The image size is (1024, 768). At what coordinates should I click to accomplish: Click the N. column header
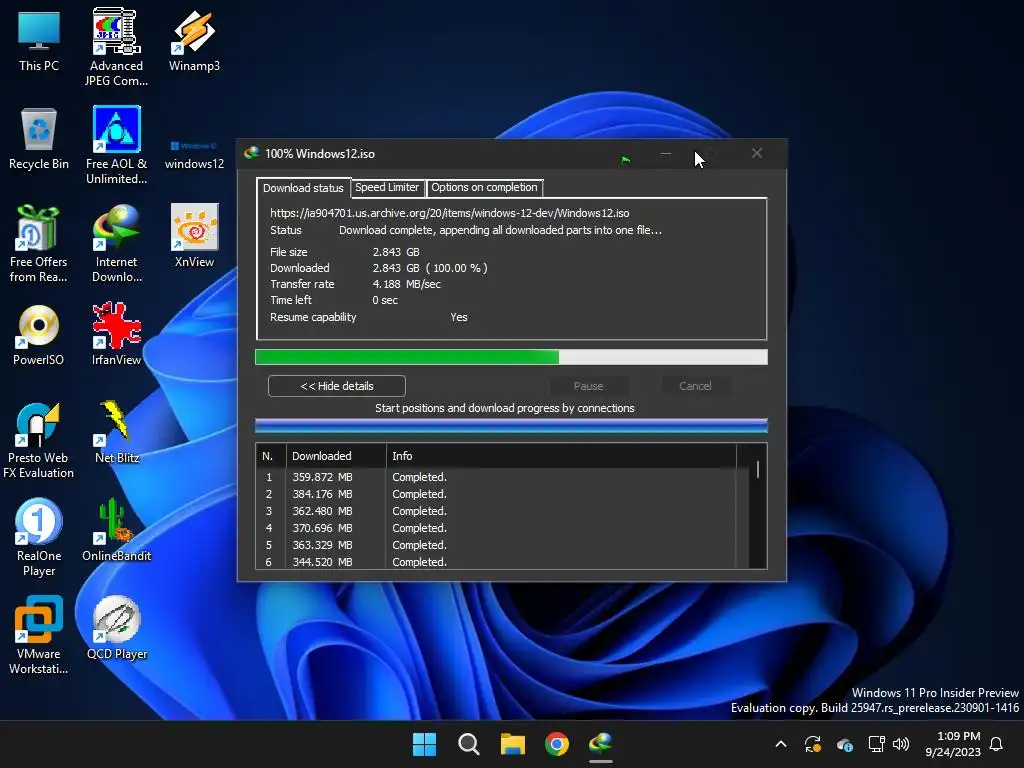(x=270, y=456)
